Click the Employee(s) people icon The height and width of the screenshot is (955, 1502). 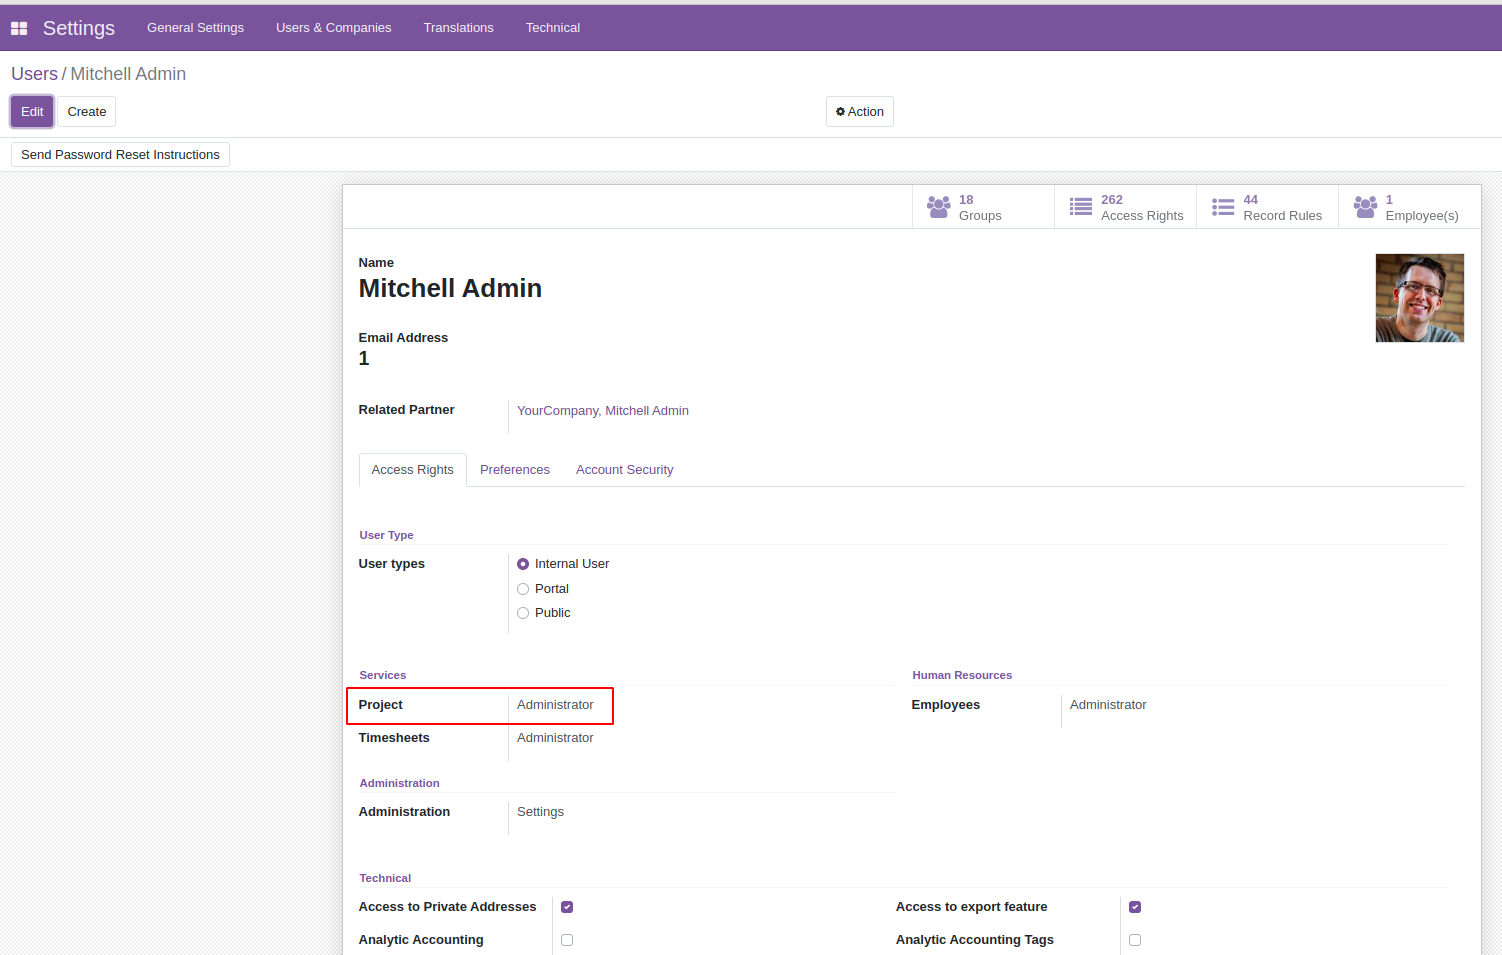pyautogui.click(x=1365, y=207)
